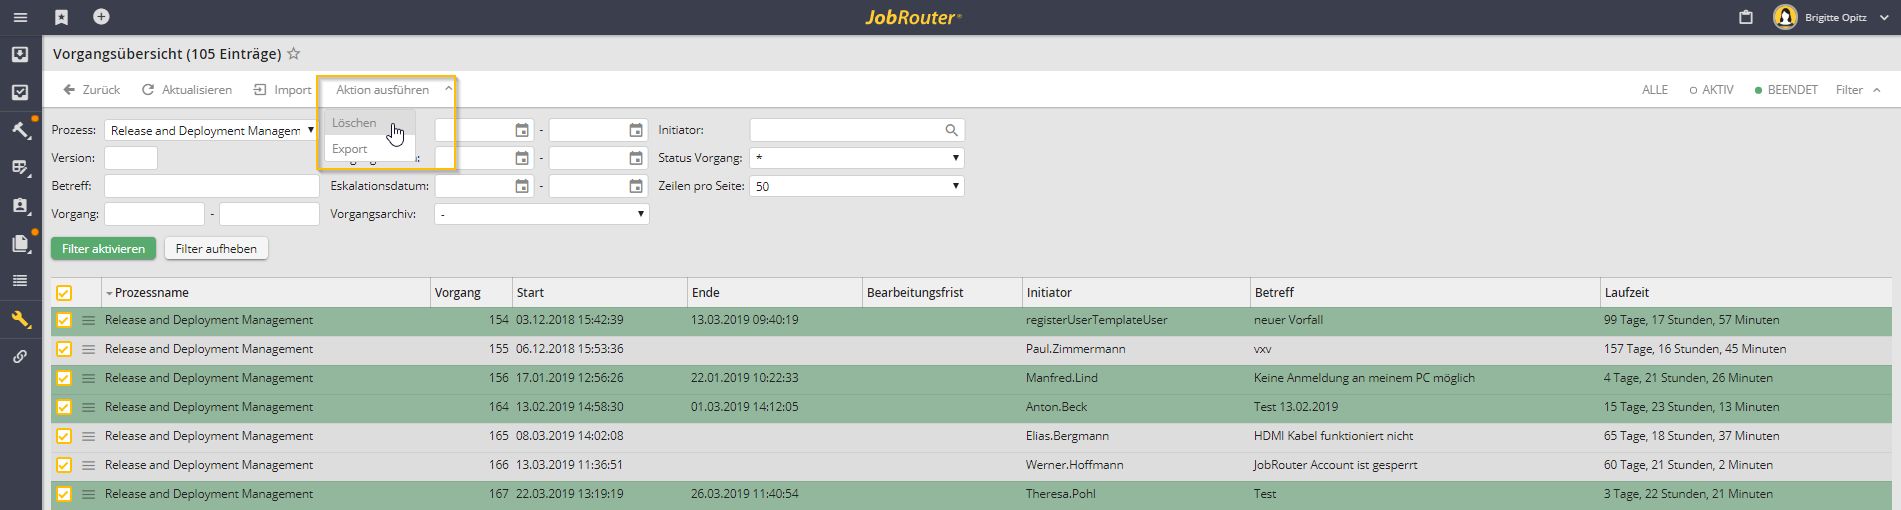Sort by Prozessname column header

(x=152, y=293)
